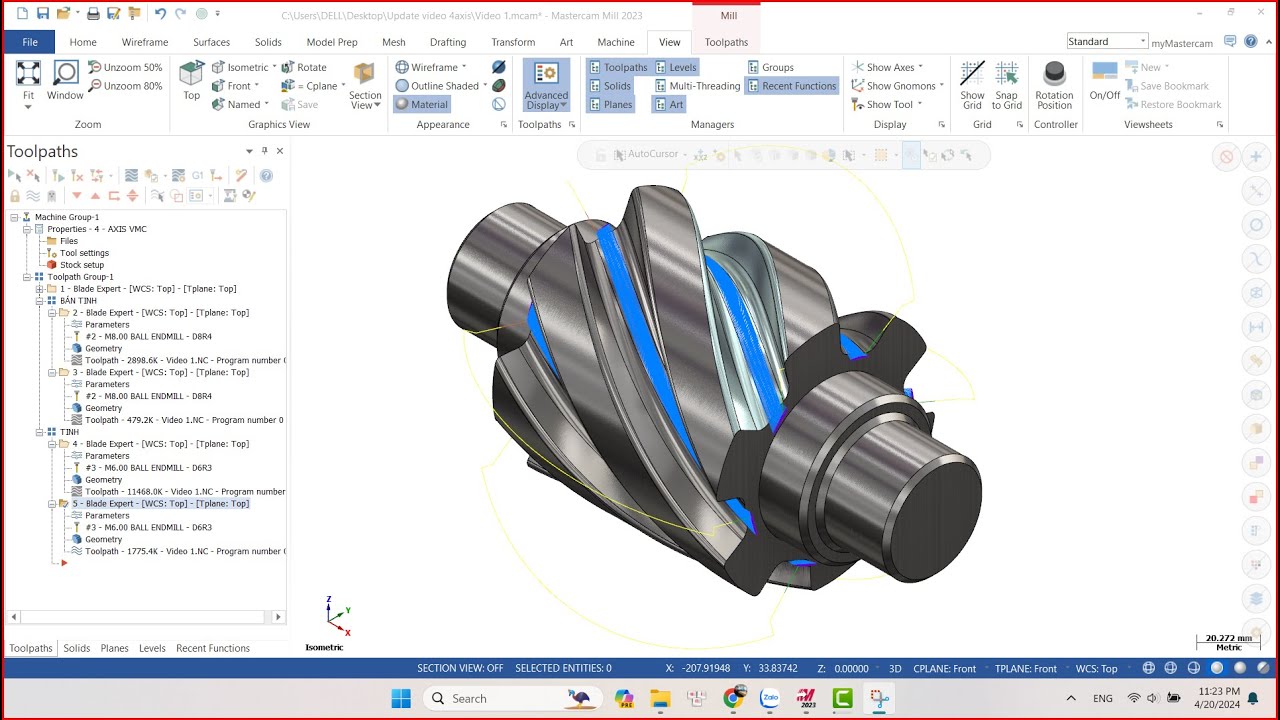Open the Standard workspace combo box

tap(1107, 41)
